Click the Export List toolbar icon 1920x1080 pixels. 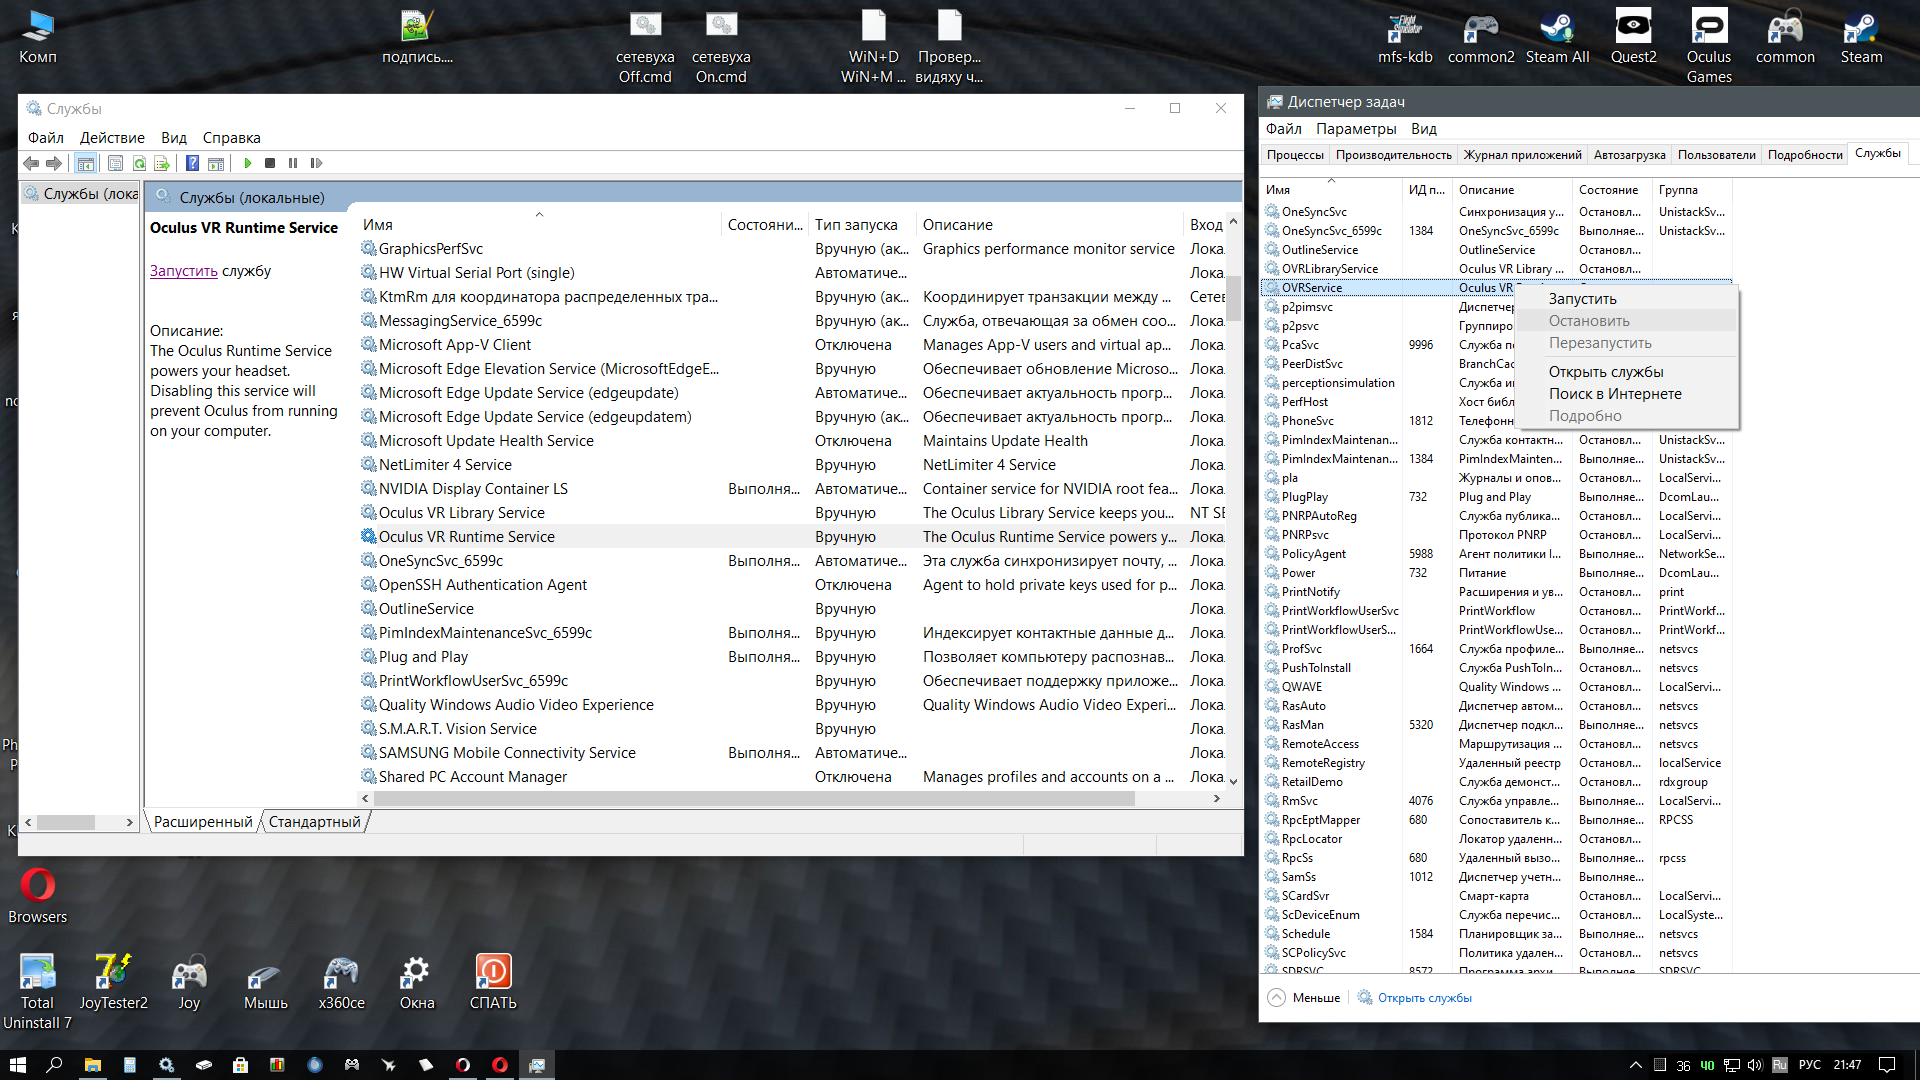pyautogui.click(x=162, y=163)
